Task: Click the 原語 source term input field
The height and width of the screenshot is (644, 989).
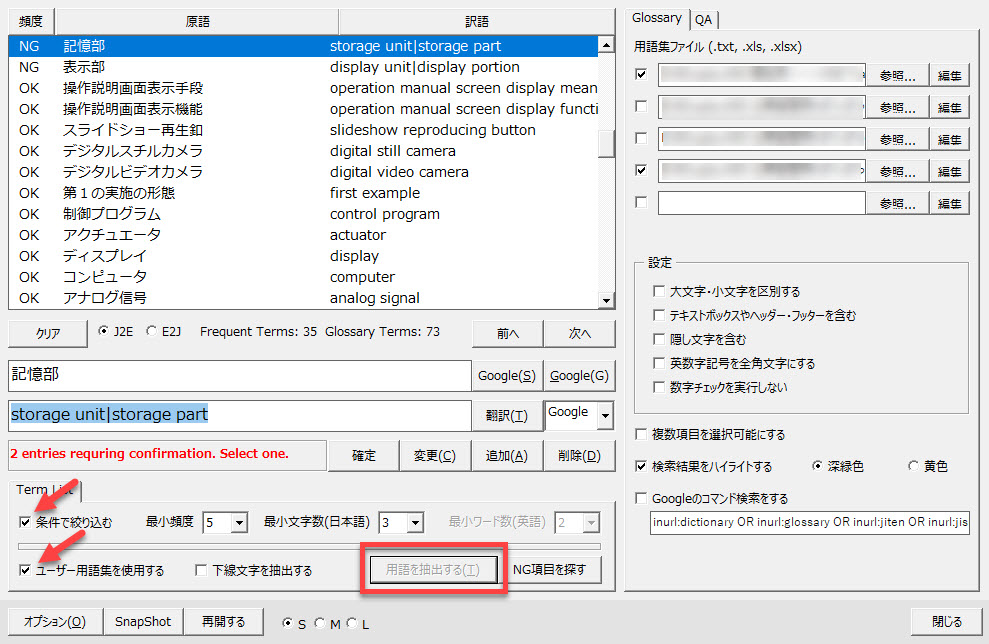Action: 239,376
